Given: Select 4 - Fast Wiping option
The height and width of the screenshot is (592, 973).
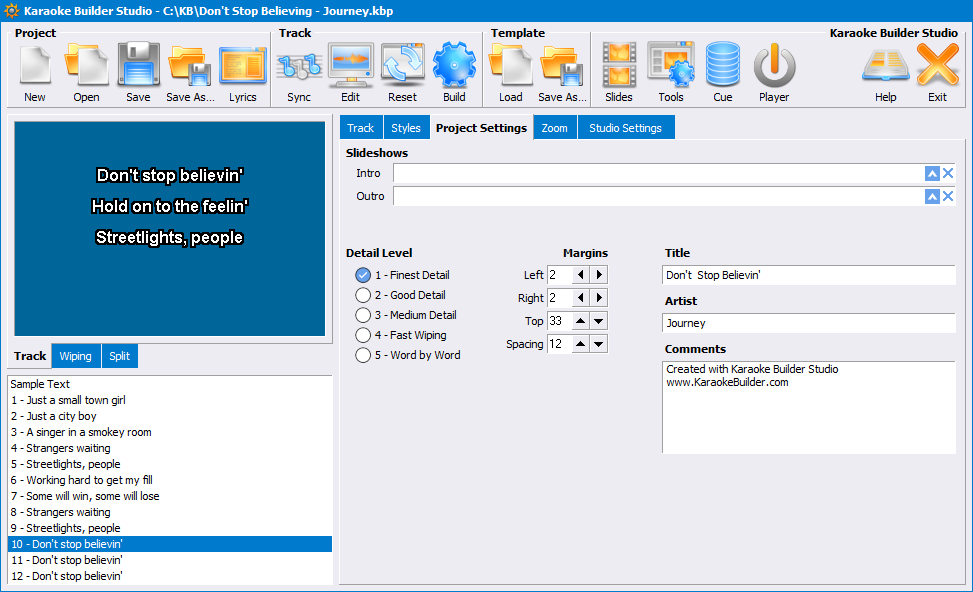Looking at the screenshot, I should (x=401, y=335).
